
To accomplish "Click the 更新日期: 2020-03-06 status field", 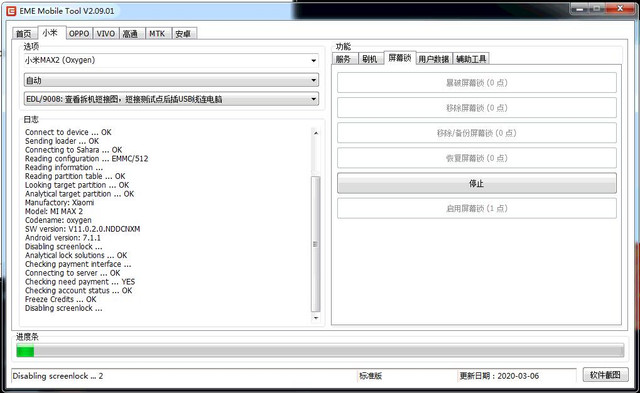I will (x=499, y=376).
